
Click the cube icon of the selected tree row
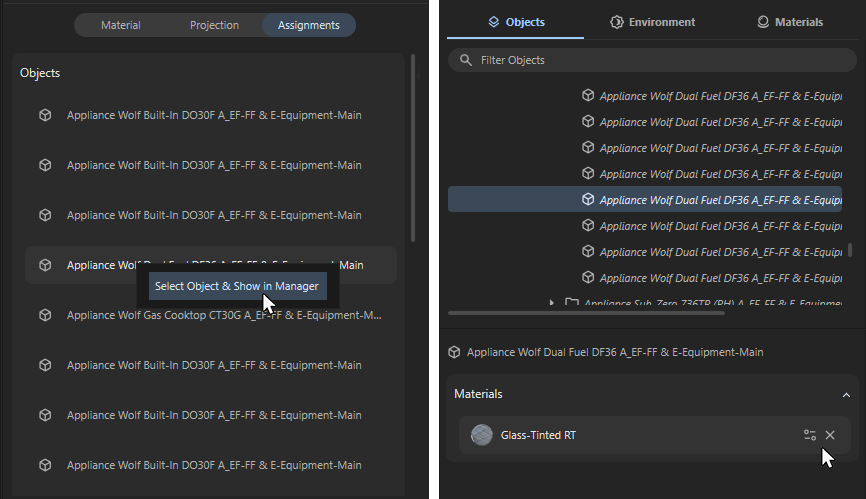588,199
